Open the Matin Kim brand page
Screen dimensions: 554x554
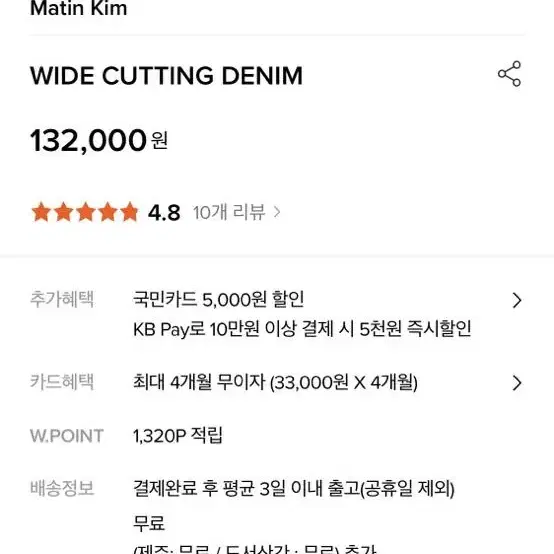point(78,8)
